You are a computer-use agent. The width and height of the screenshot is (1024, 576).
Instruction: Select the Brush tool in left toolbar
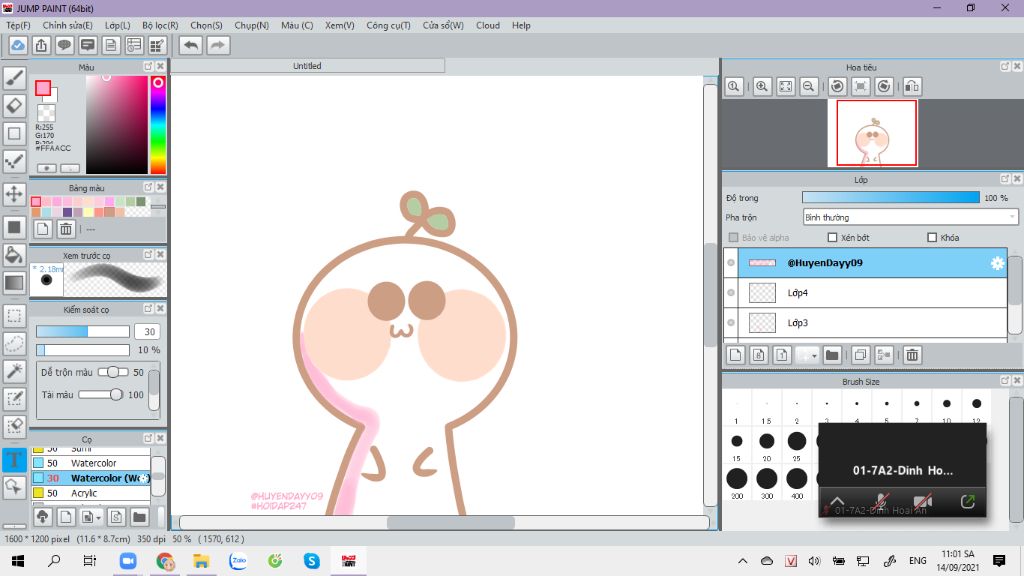point(14,78)
